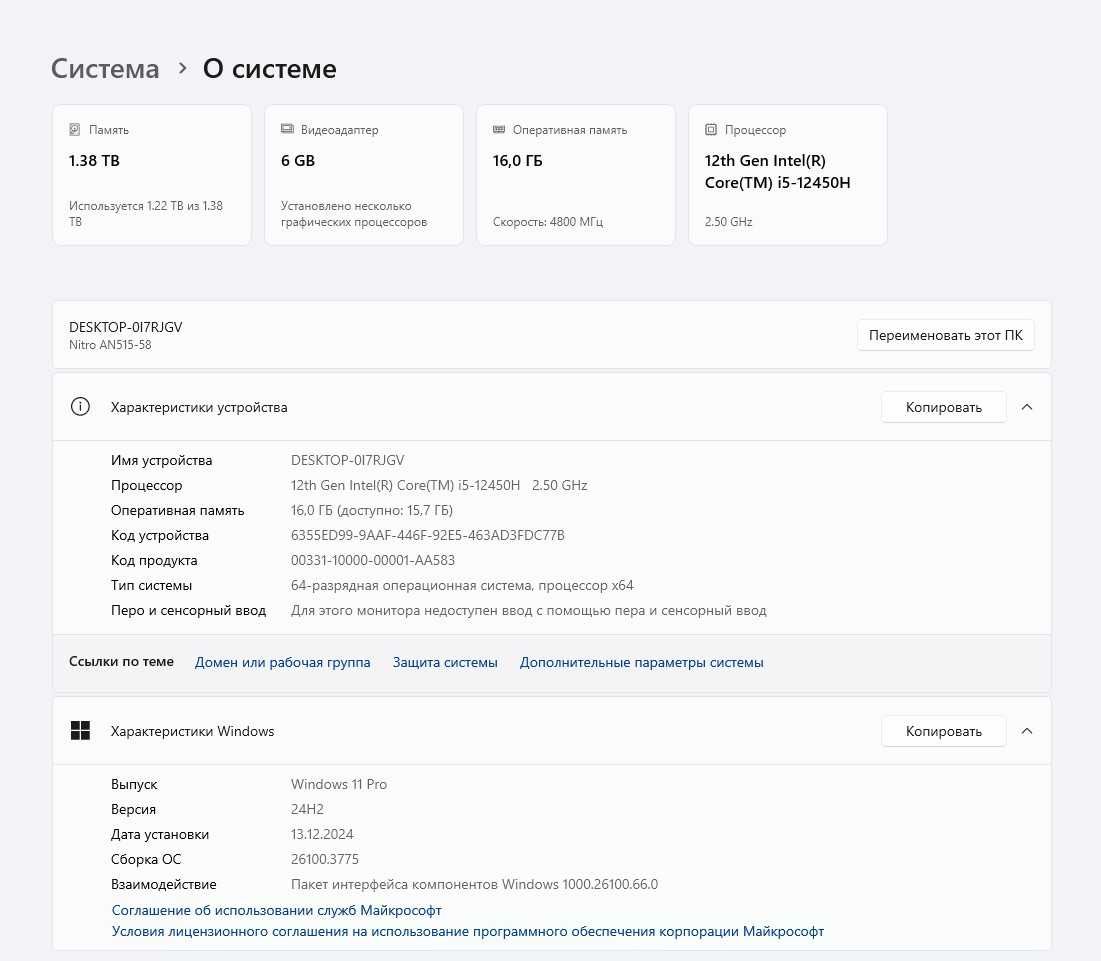Select the processor value in device specs
1101x961 pixels.
point(439,485)
